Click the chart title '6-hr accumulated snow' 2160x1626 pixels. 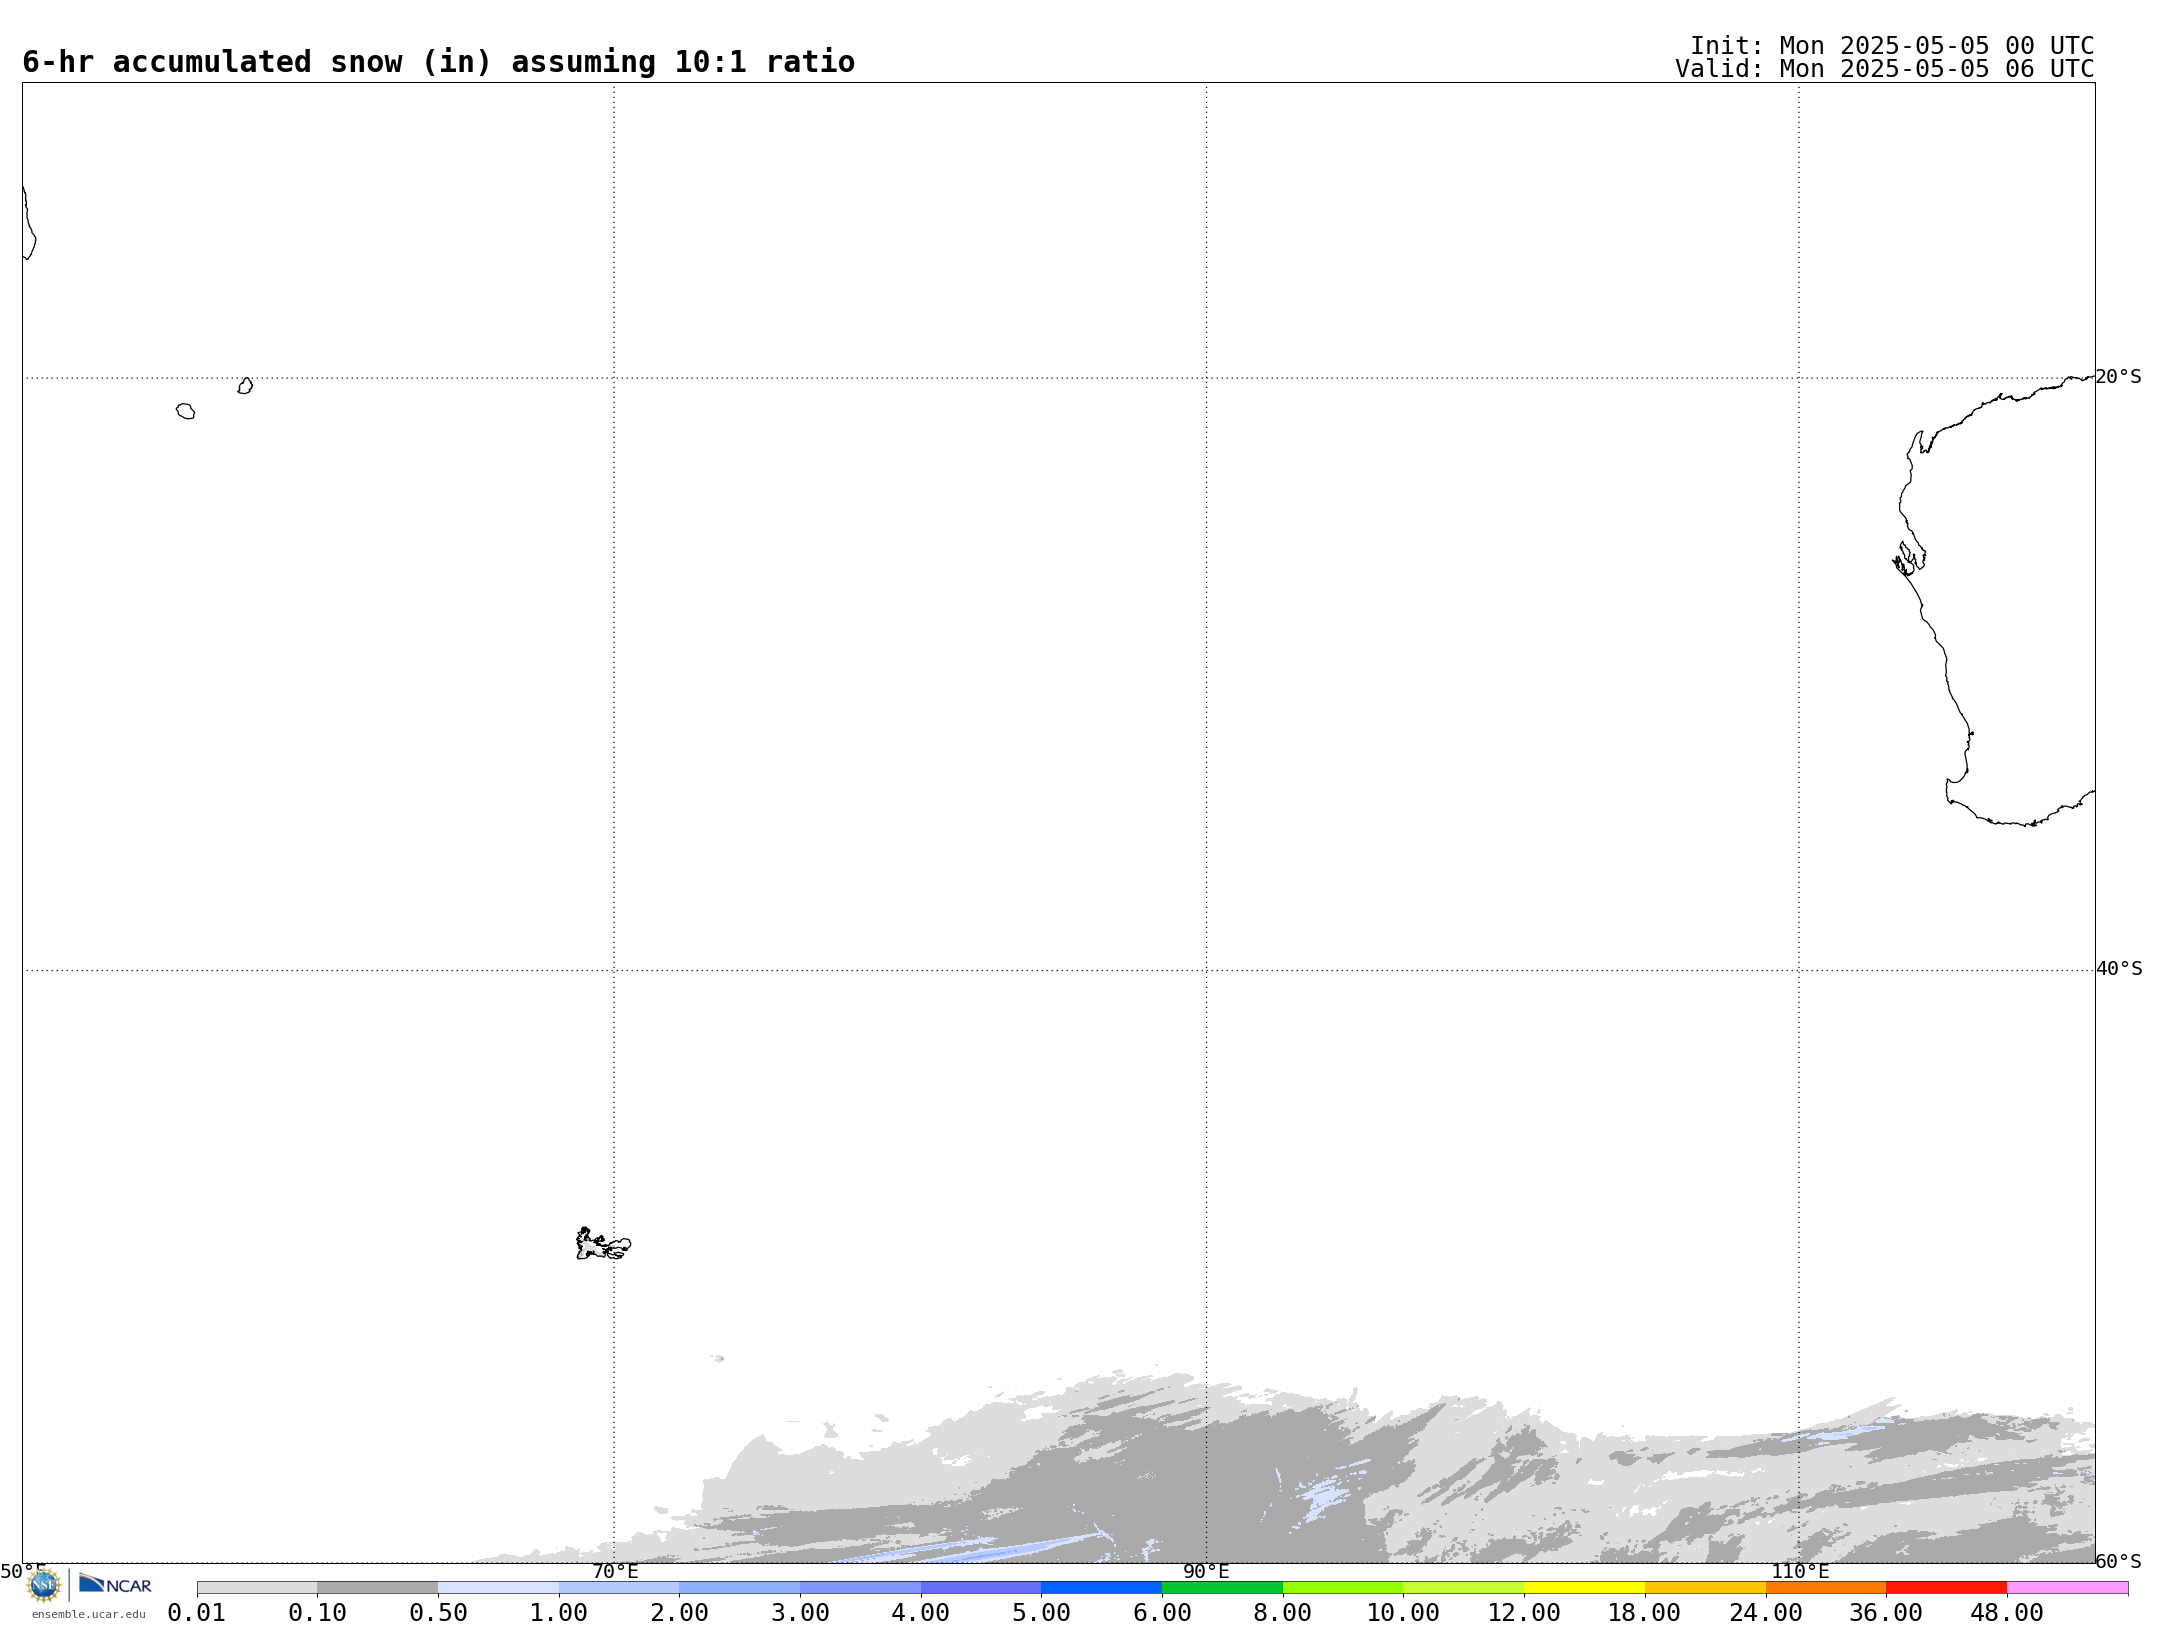pyautogui.click(x=438, y=62)
